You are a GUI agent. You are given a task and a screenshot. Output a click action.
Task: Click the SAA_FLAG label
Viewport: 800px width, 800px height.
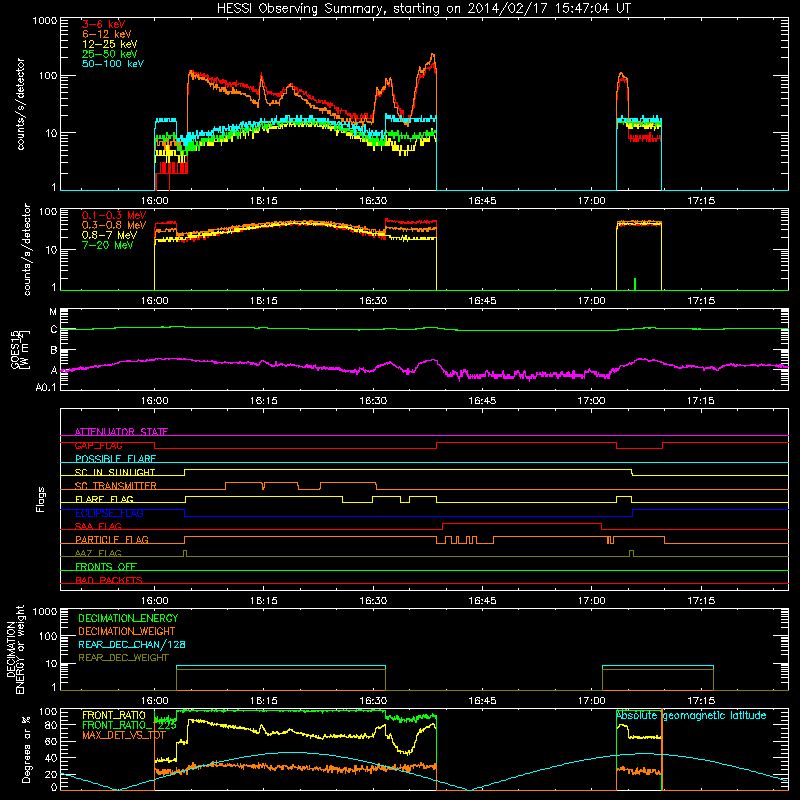coord(98,526)
